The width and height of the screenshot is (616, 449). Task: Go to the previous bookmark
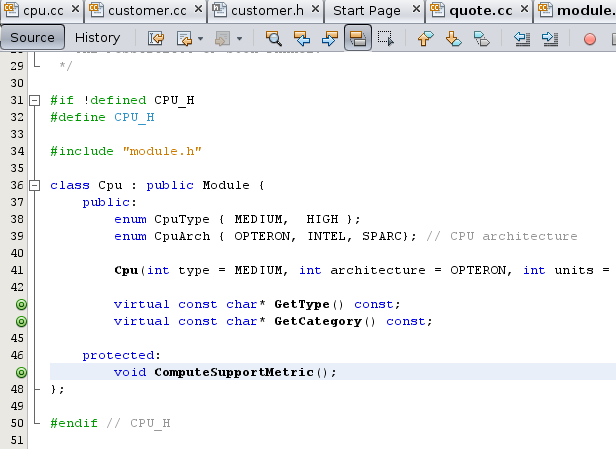tap(425, 39)
